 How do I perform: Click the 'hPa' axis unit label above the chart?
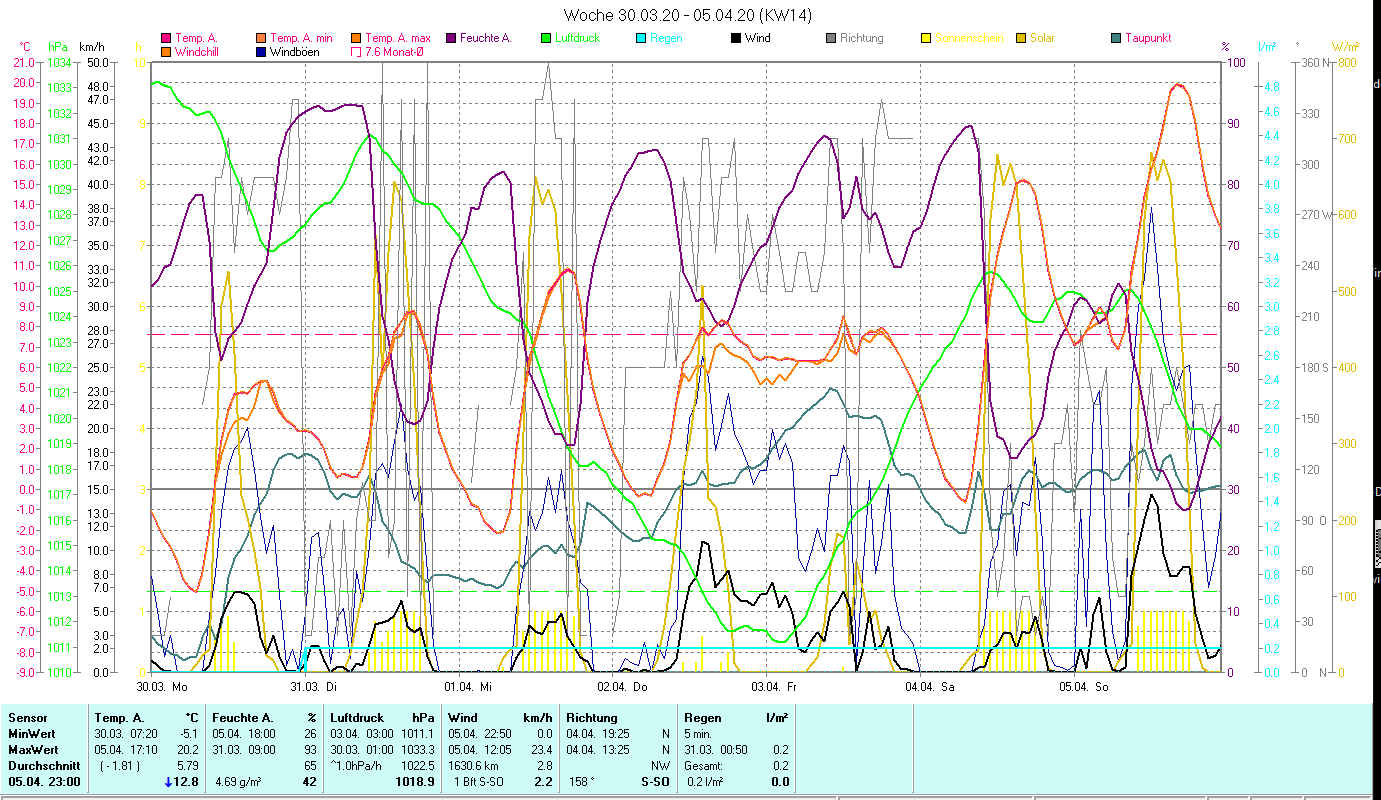pyautogui.click(x=57, y=46)
